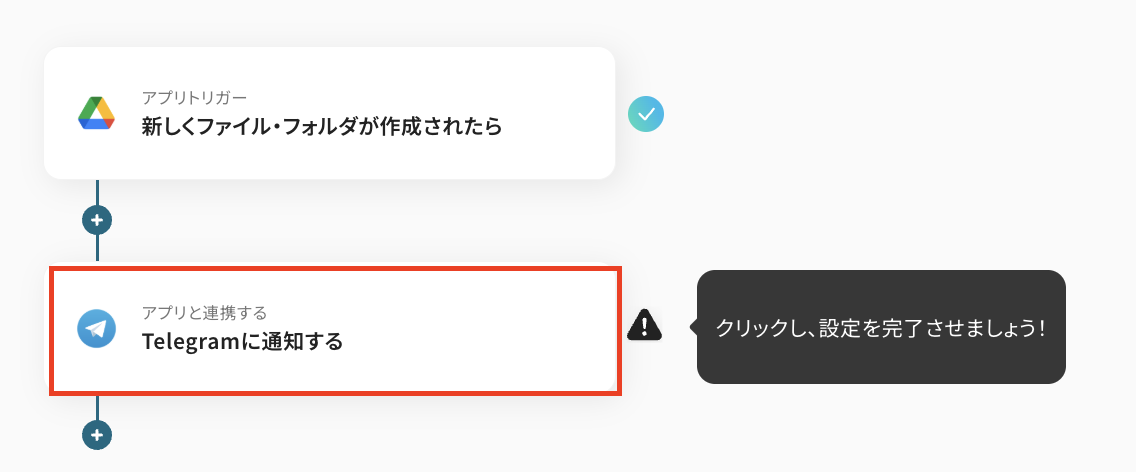Click the アプリと連携する label text
Image resolution: width=1136 pixels, height=472 pixels.
pos(204,313)
